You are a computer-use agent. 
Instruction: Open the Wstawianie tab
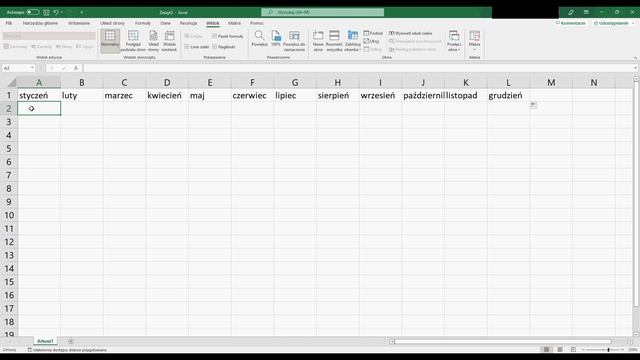click(79, 23)
